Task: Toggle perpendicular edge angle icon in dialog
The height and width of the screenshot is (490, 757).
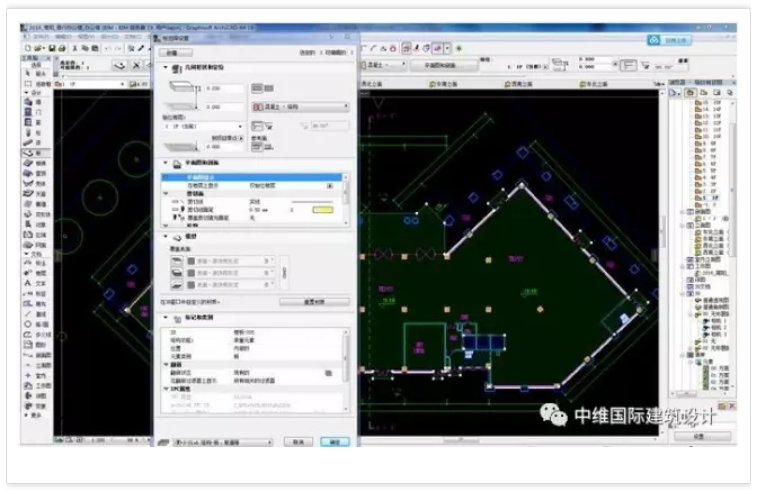Action: 257,126
